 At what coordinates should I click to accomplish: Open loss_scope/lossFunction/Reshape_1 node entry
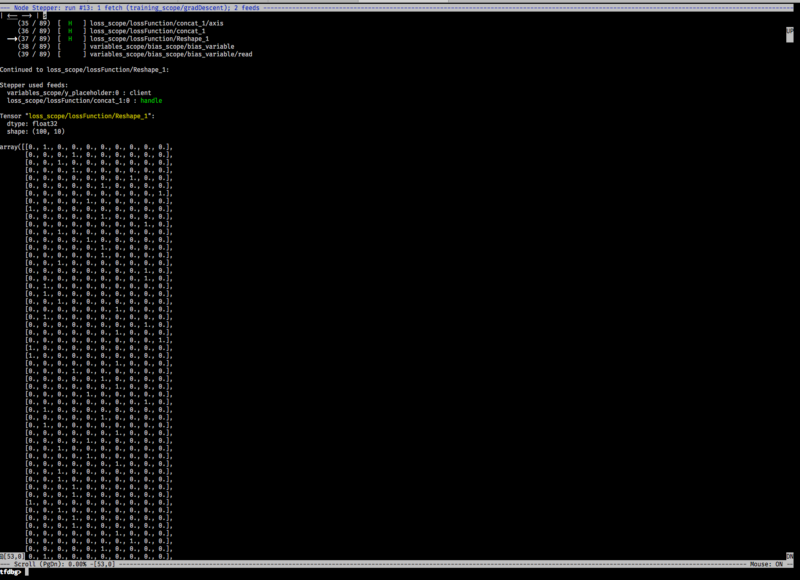pos(148,39)
